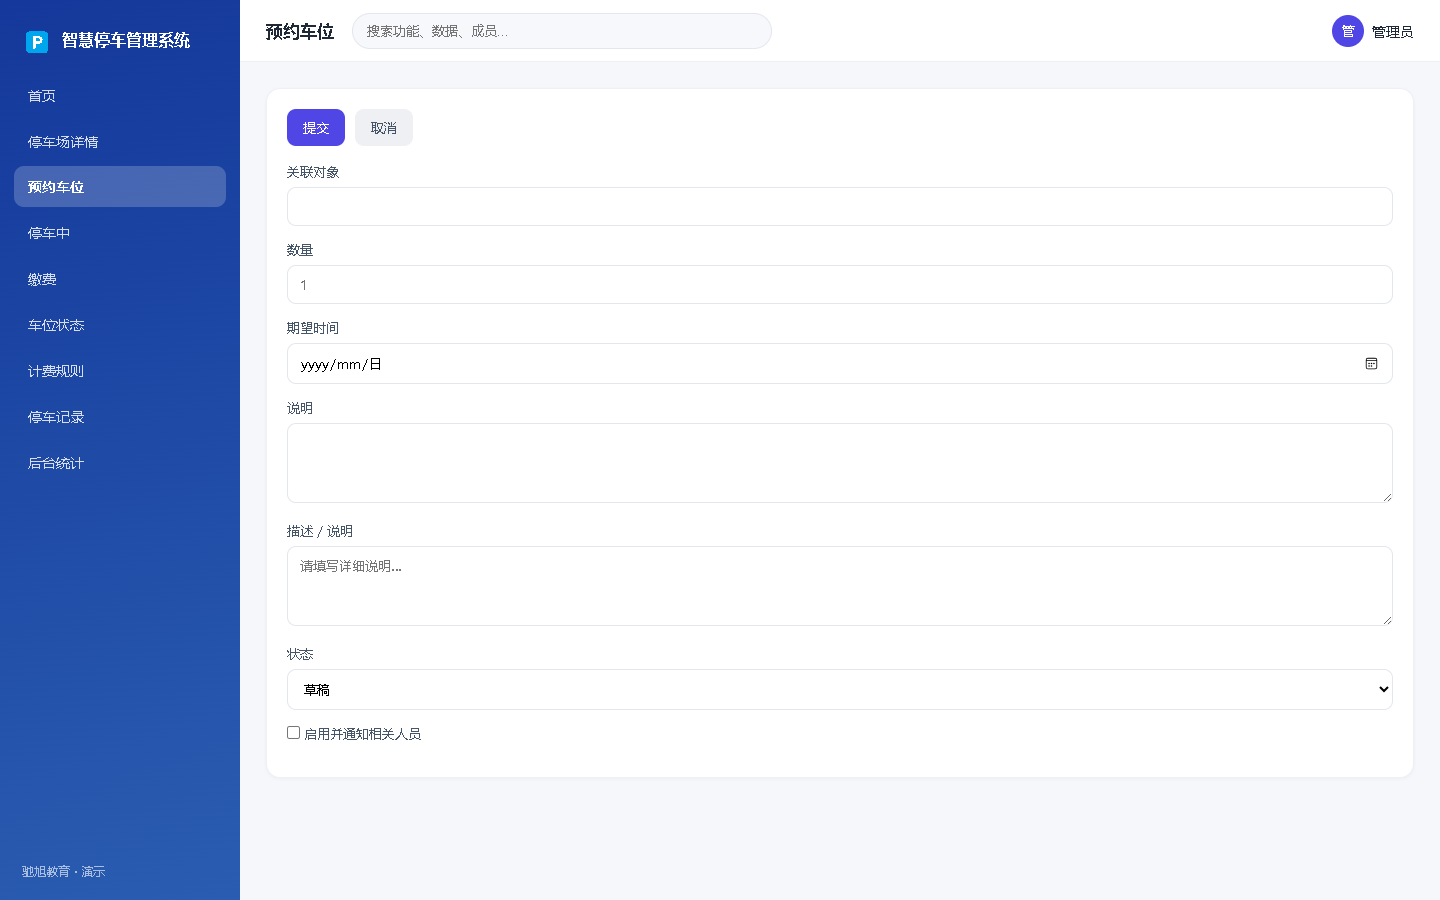Select 预约车位 in the sidebar

coord(120,187)
